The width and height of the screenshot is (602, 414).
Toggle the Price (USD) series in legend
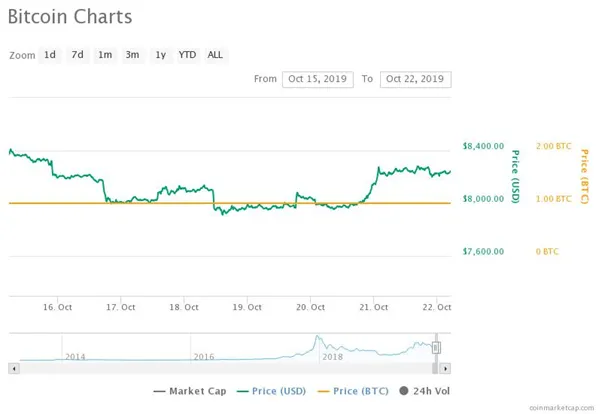coord(271,391)
